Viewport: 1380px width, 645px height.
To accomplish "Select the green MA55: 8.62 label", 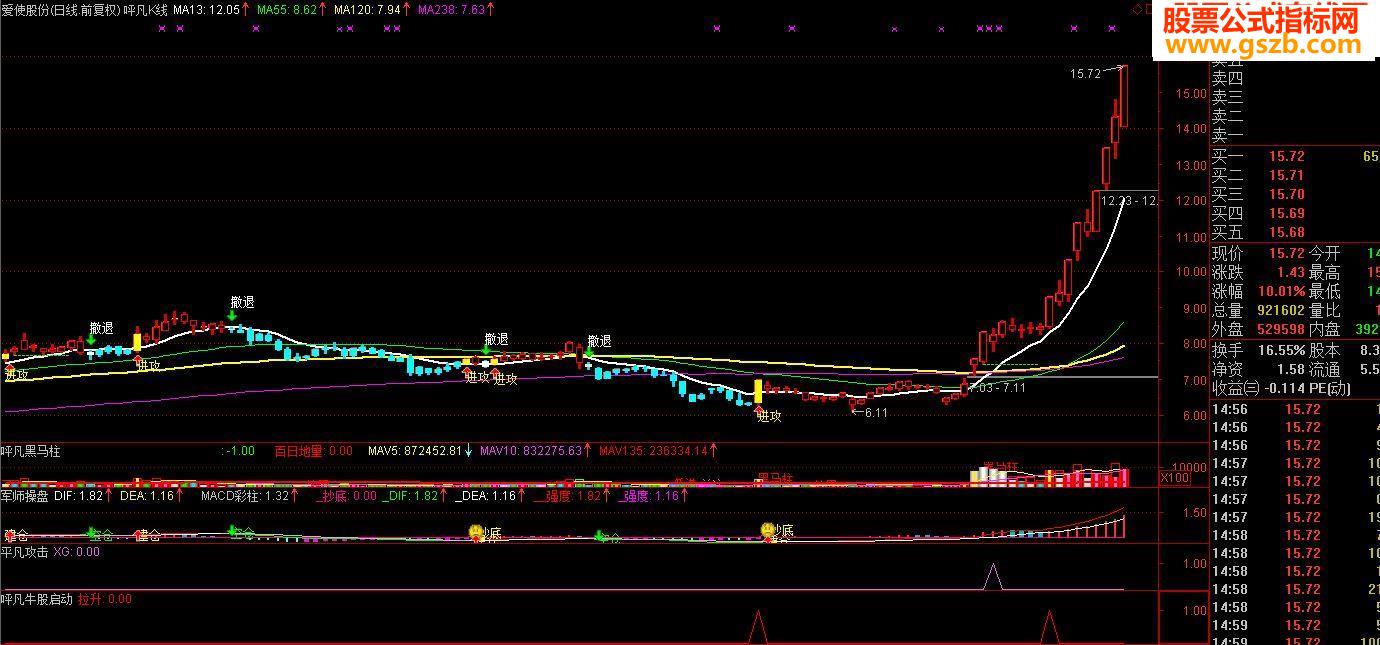I will click(x=291, y=9).
